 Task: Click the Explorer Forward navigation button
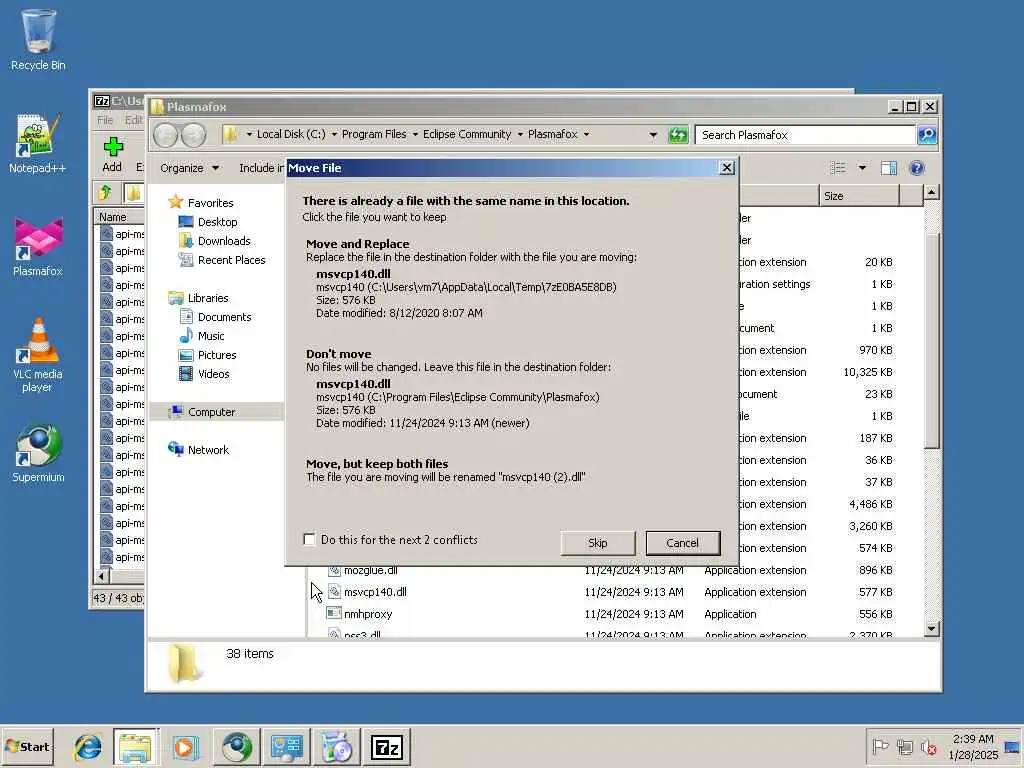tap(193, 135)
